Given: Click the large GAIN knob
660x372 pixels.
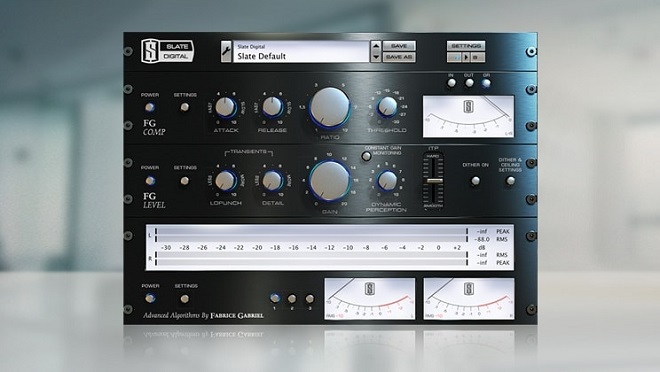Looking at the screenshot, I should tap(330, 180).
